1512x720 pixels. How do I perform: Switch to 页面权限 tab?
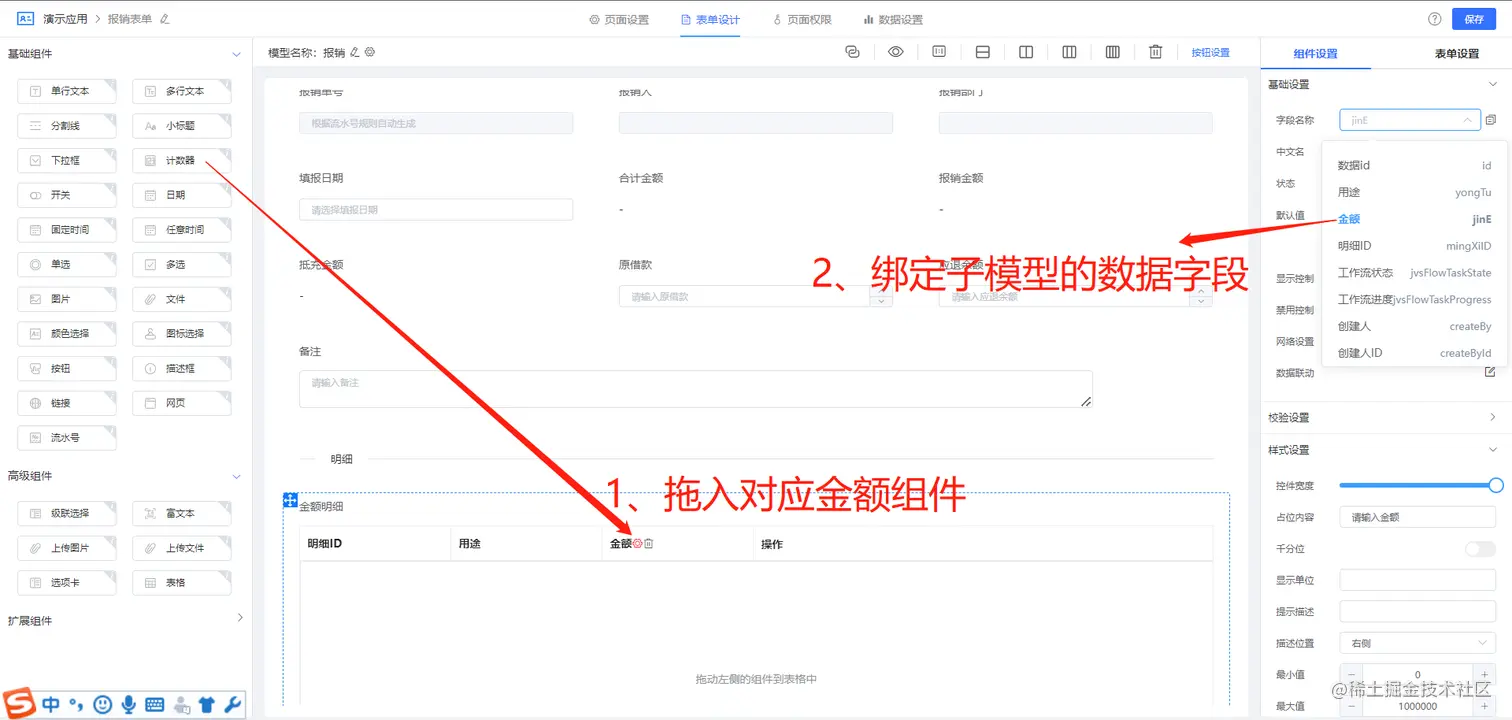[x=802, y=20]
